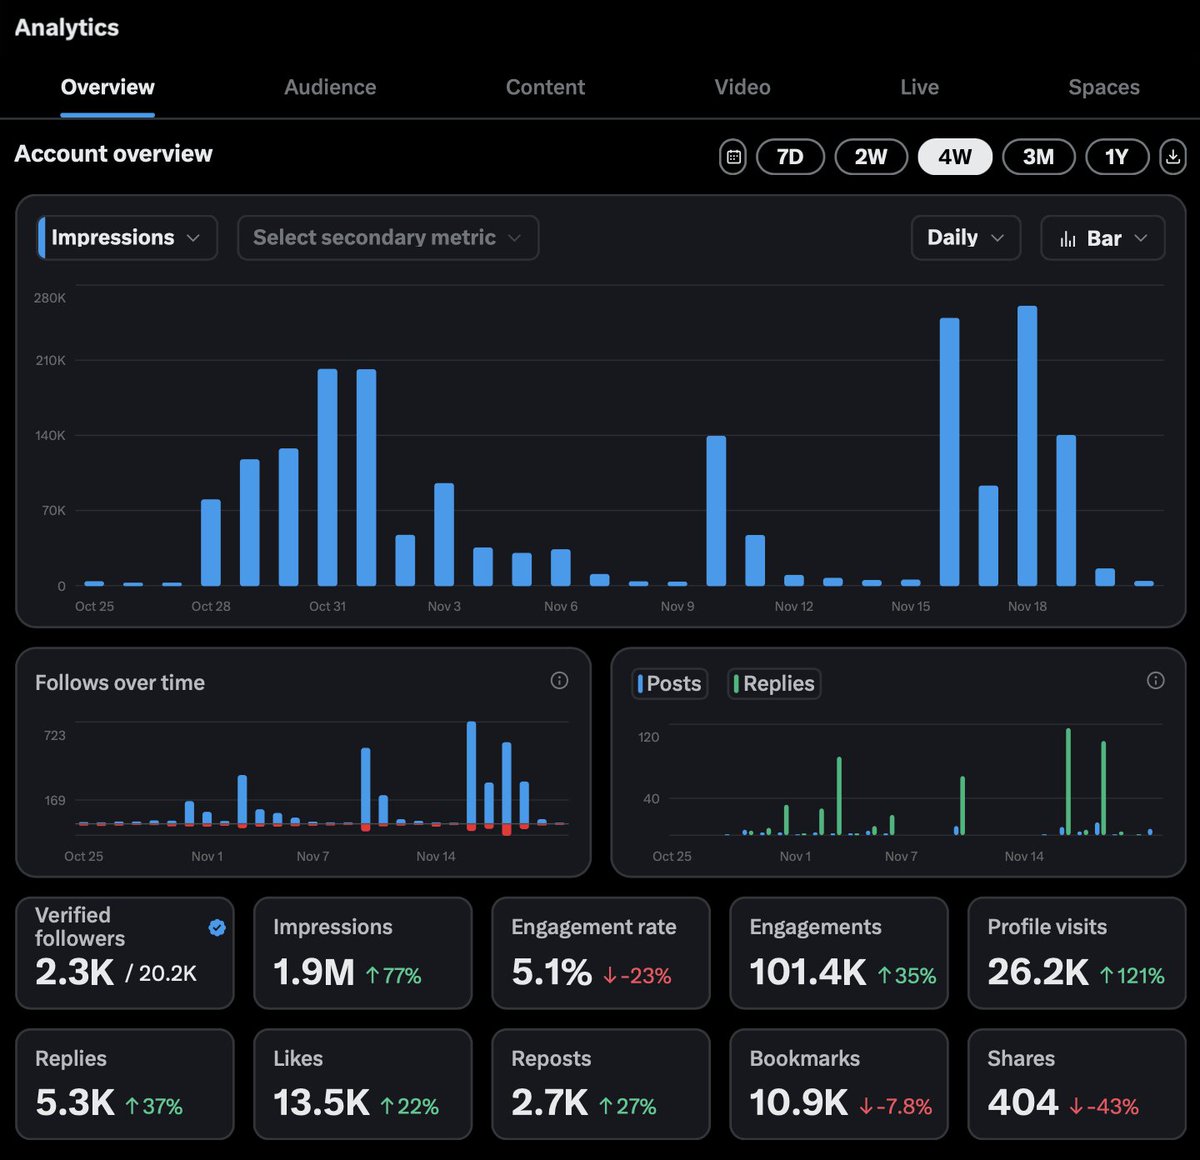Click info icon in Posts and Replies card
Viewport: 1200px width, 1160px height.
tap(1155, 681)
